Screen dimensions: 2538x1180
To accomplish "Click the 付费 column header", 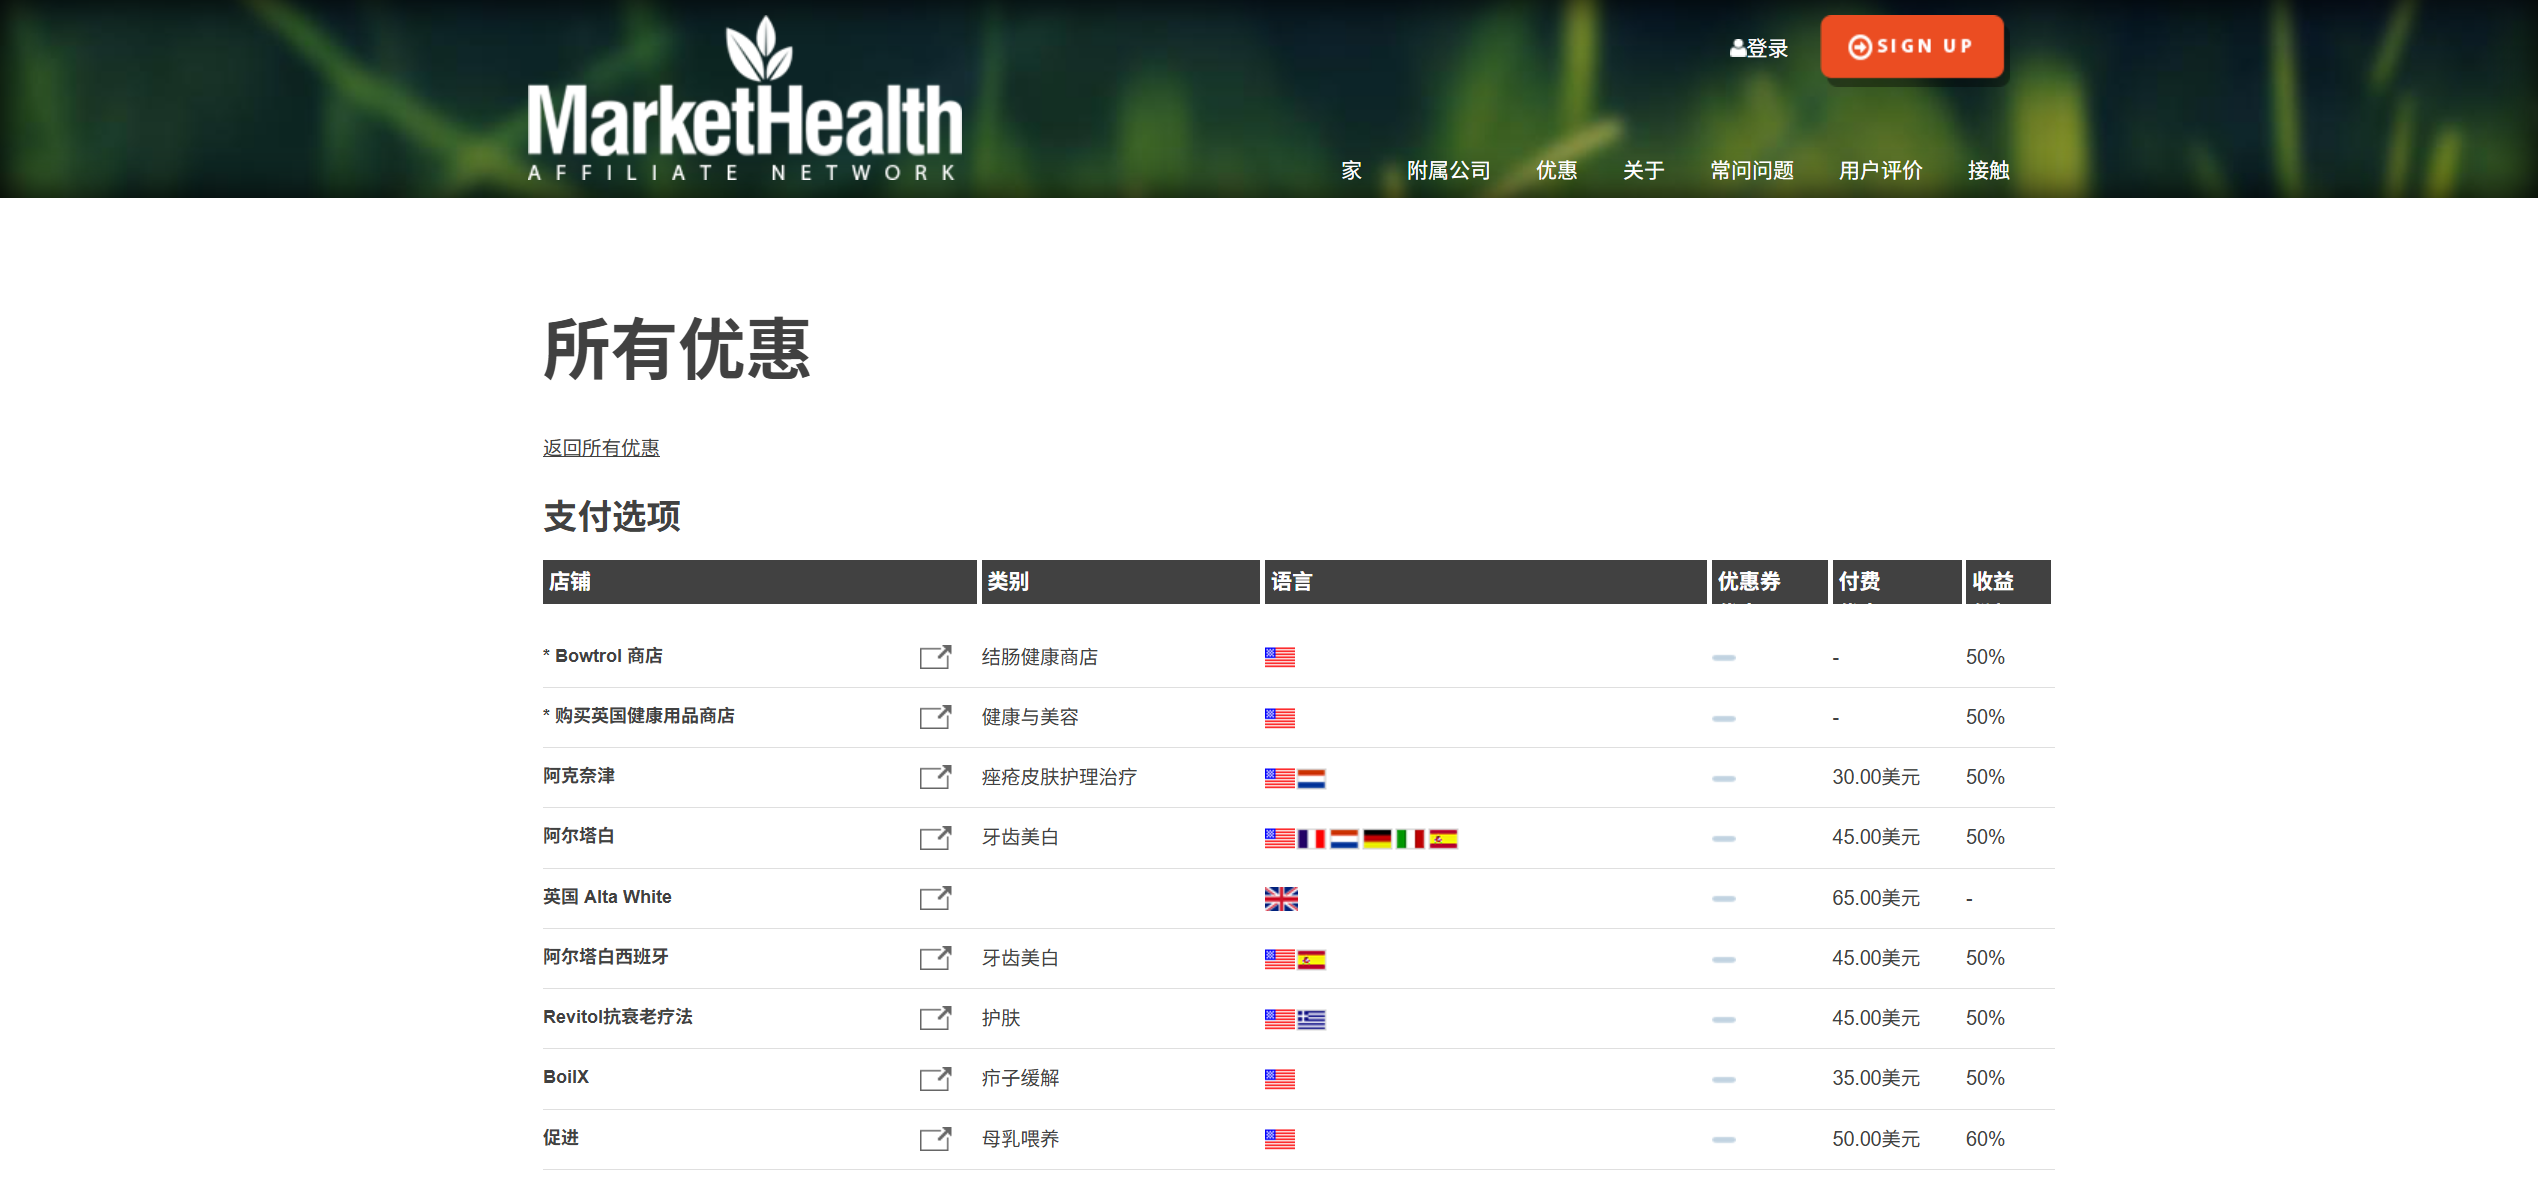I will (1897, 581).
